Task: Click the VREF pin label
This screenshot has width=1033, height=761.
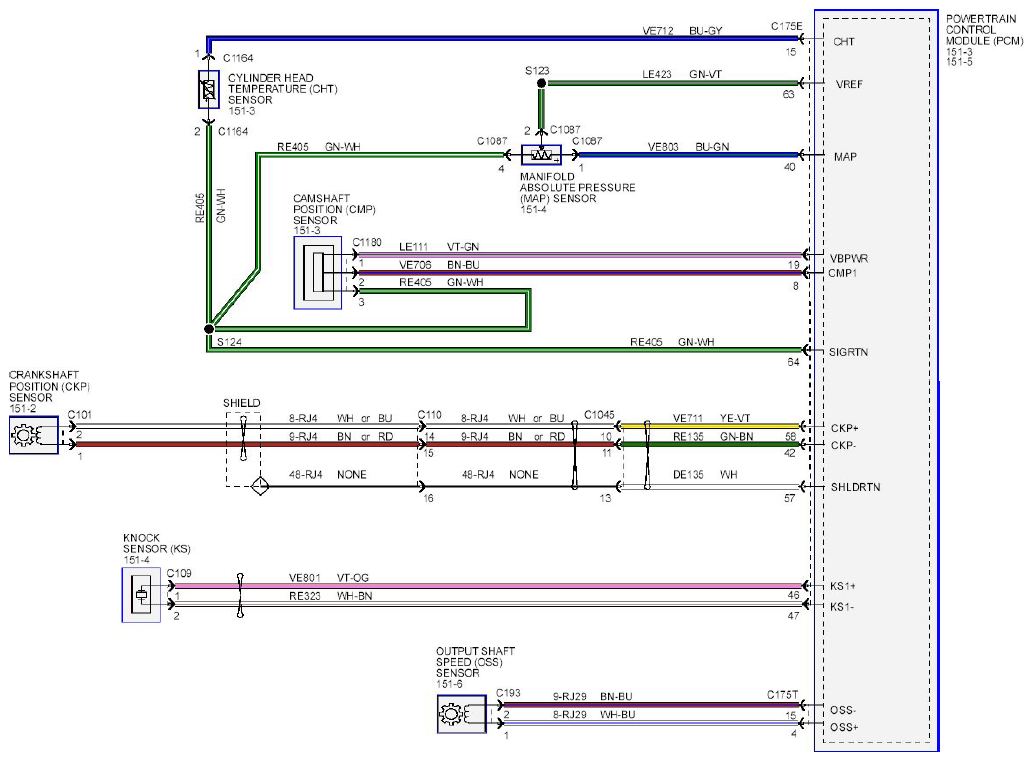Action: tap(849, 84)
